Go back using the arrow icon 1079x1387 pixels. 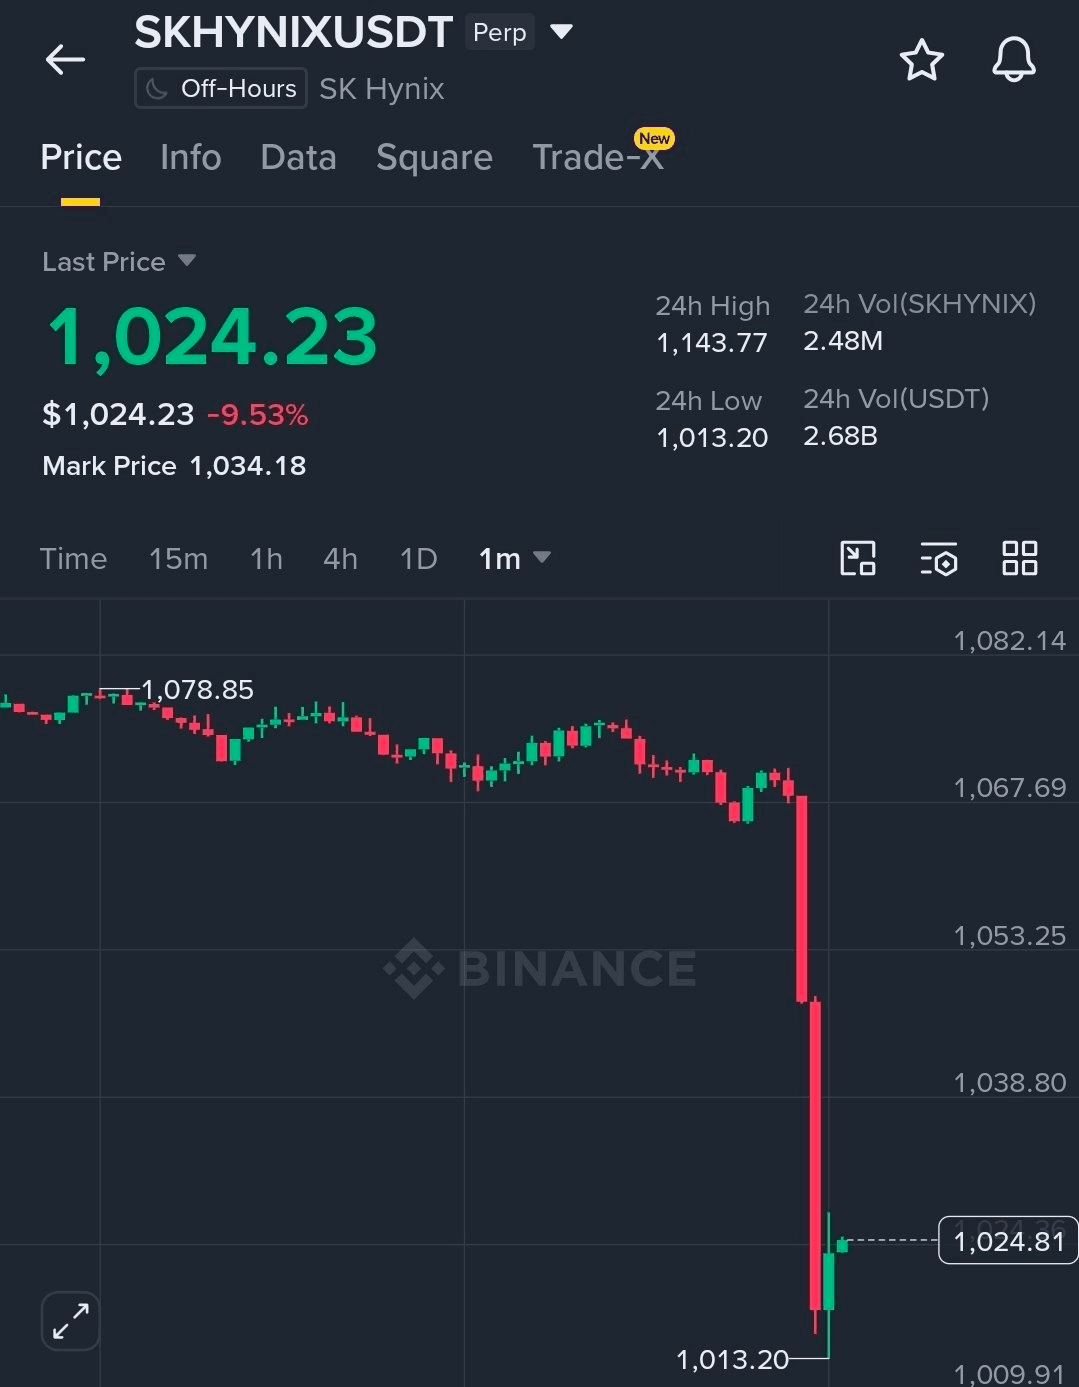[x=65, y=60]
